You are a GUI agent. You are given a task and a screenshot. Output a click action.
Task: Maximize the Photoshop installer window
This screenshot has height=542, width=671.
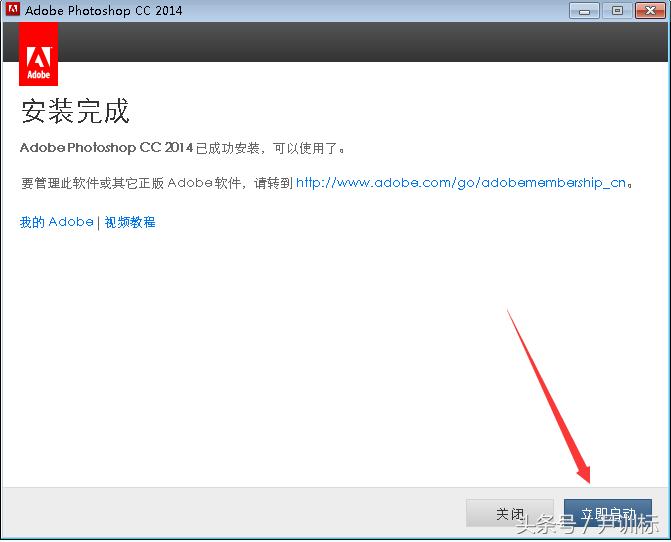(617, 11)
